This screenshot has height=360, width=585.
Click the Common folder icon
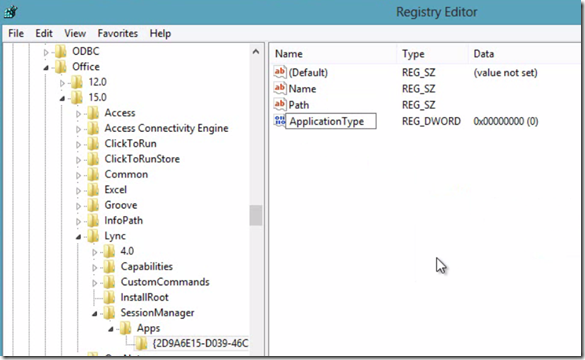click(x=93, y=175)
